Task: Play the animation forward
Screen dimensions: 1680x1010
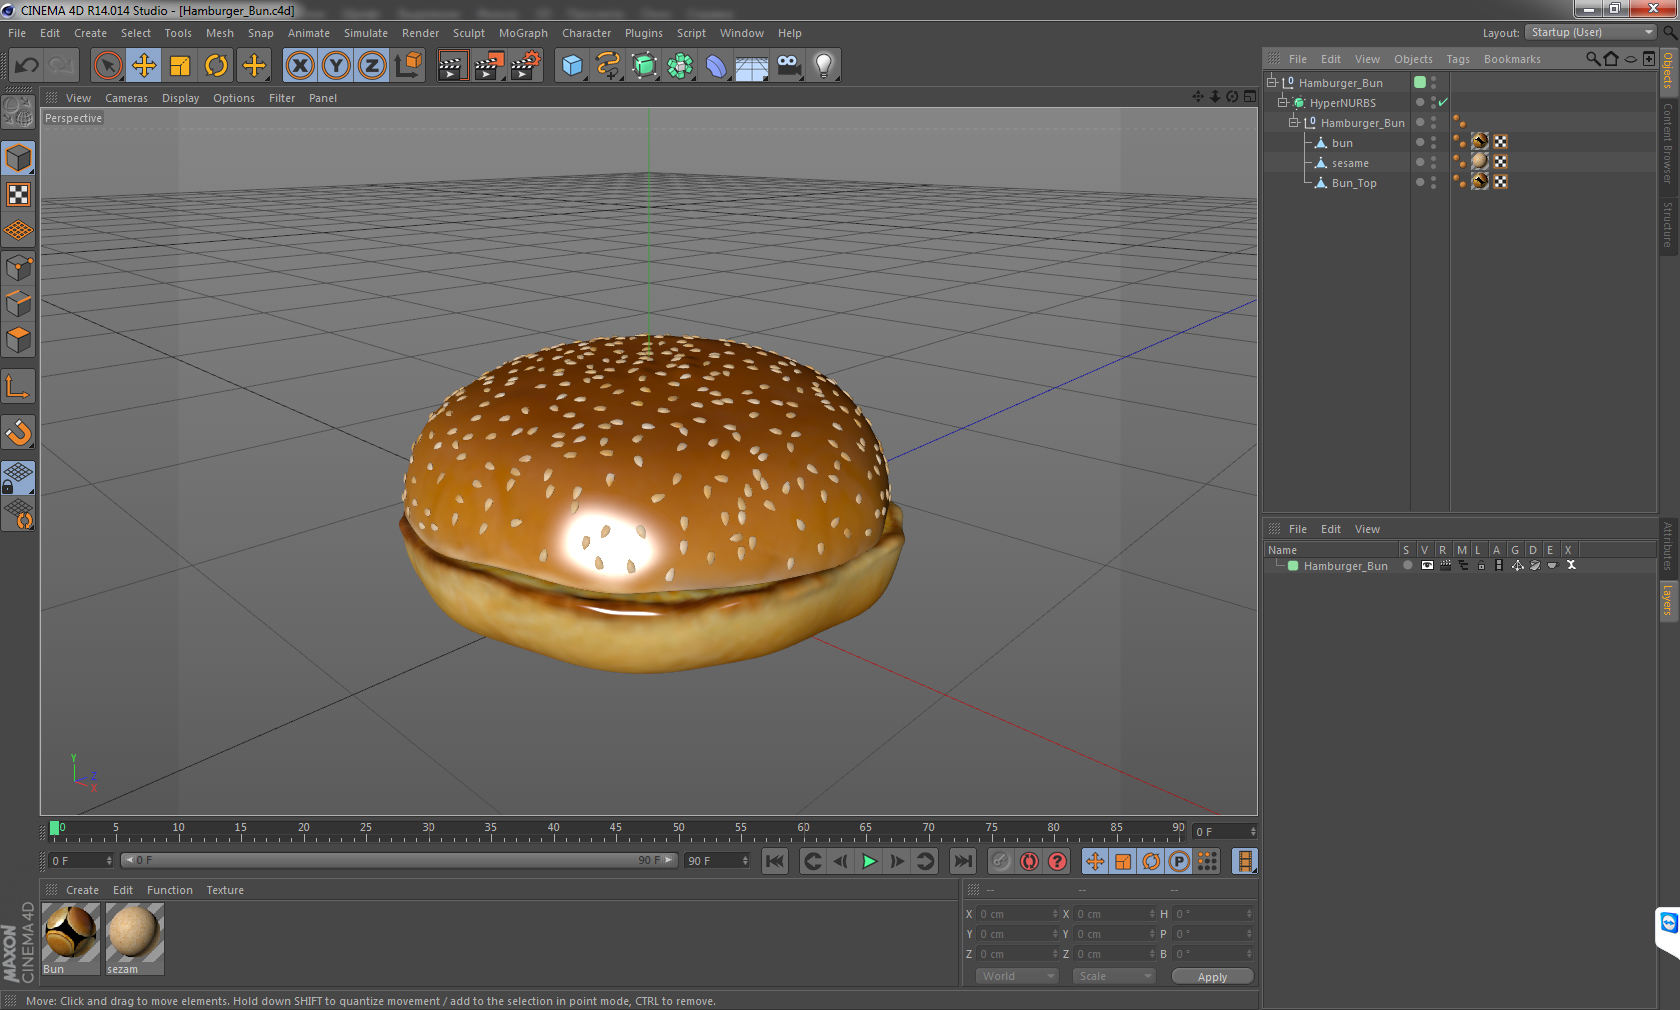Action: point(869,861)
